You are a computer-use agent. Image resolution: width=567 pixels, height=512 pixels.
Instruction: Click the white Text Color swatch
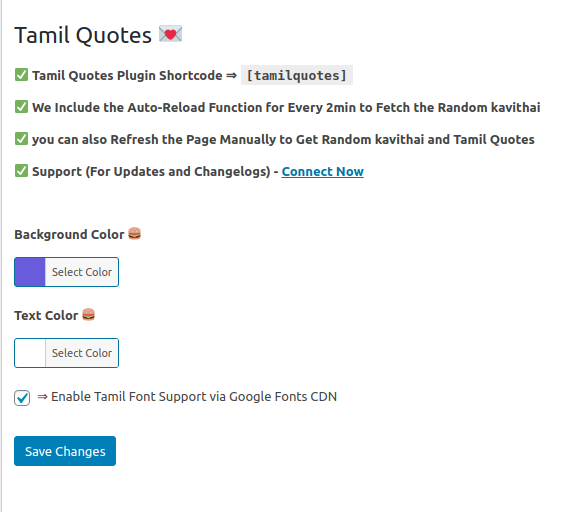pyautogui.click(x=30, y=353)
